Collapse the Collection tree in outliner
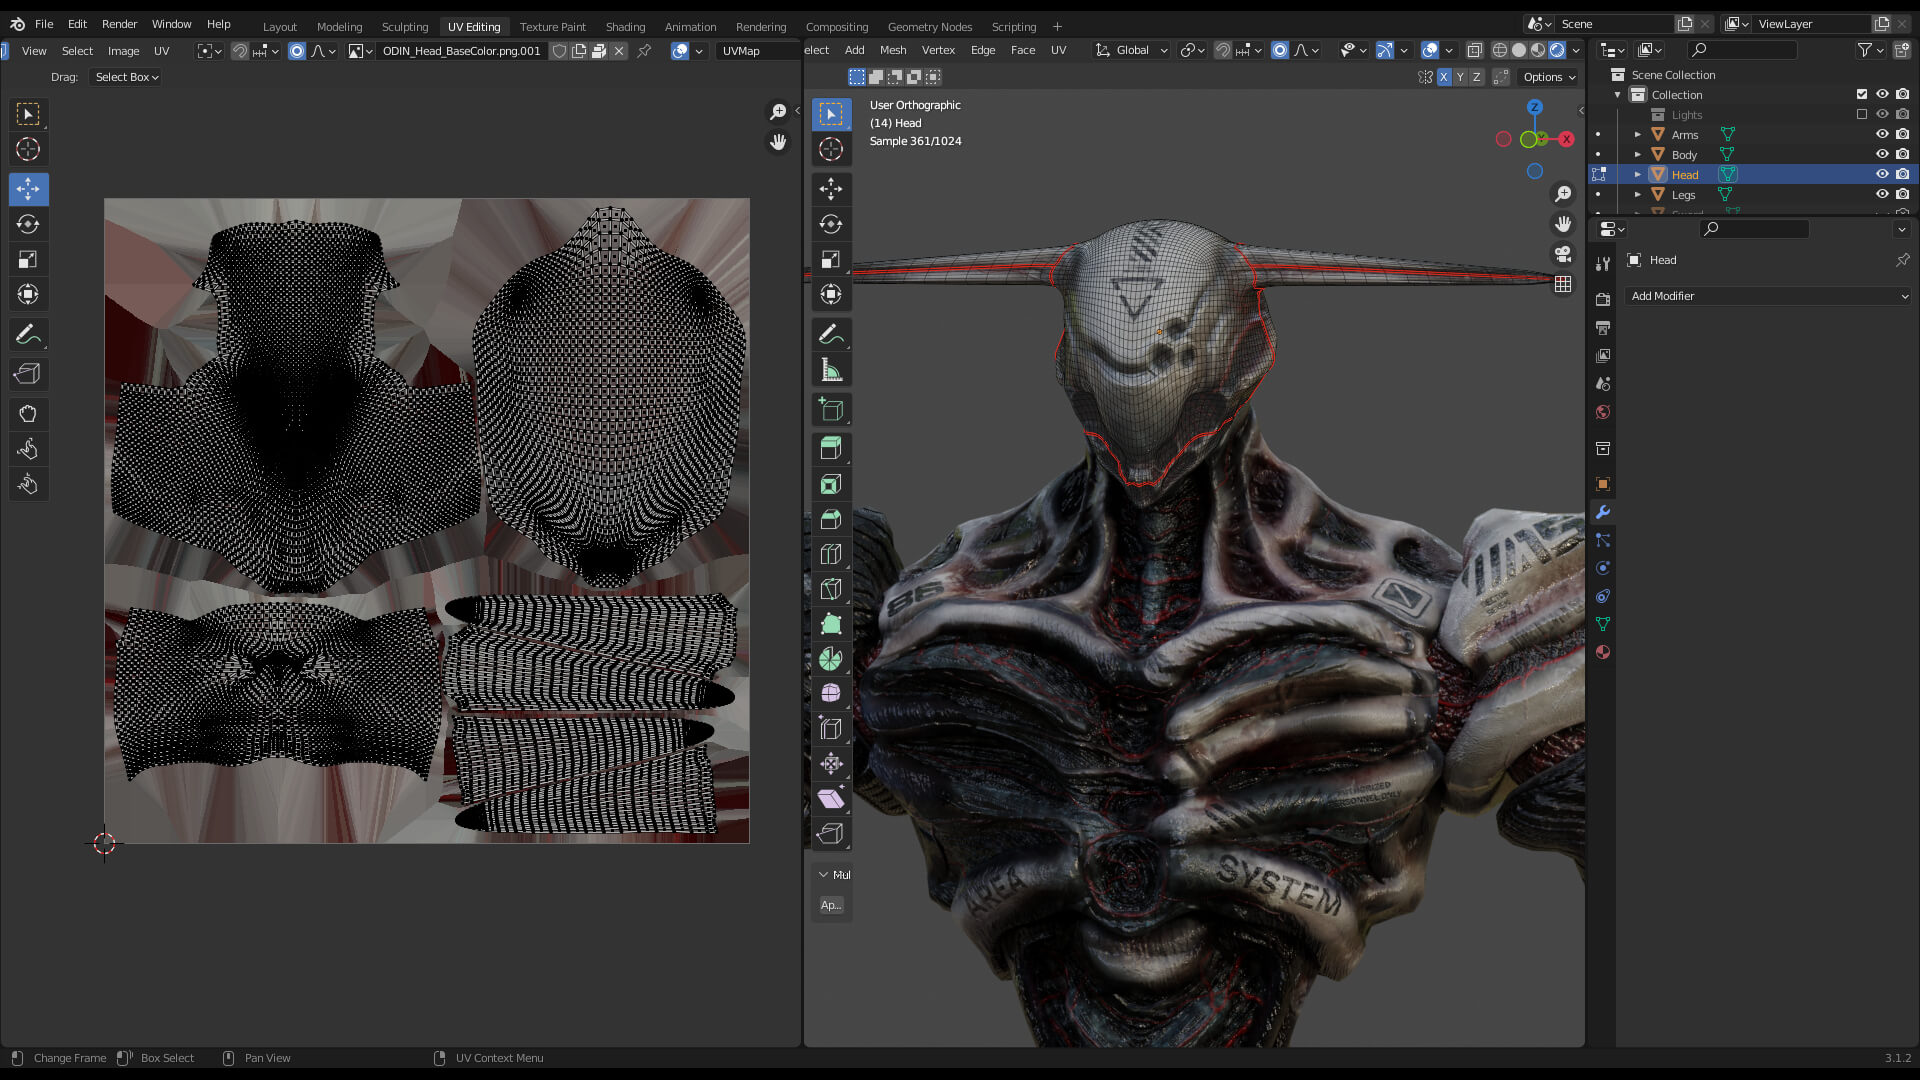The width and height of the screenshot is (1920, 1080). (1618, 94)
